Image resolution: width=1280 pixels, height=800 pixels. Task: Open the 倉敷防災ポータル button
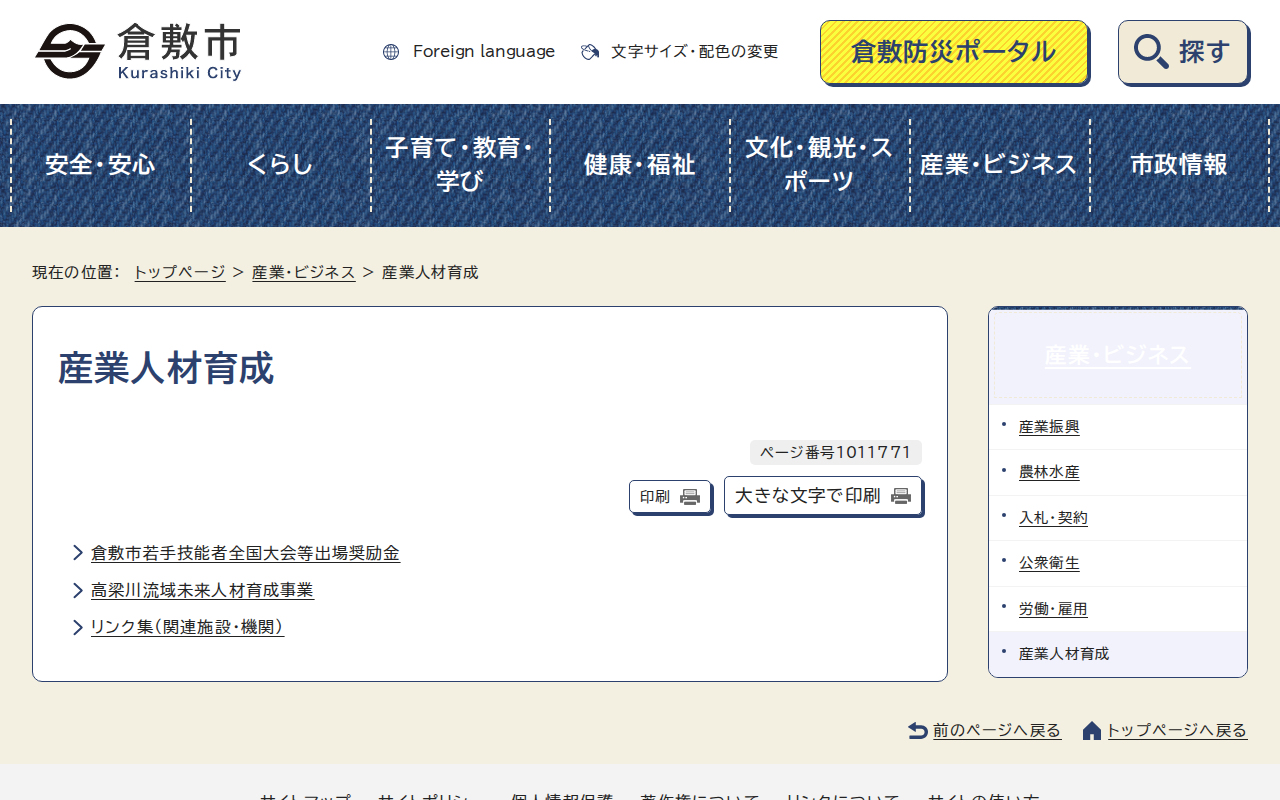click(953, 52)
